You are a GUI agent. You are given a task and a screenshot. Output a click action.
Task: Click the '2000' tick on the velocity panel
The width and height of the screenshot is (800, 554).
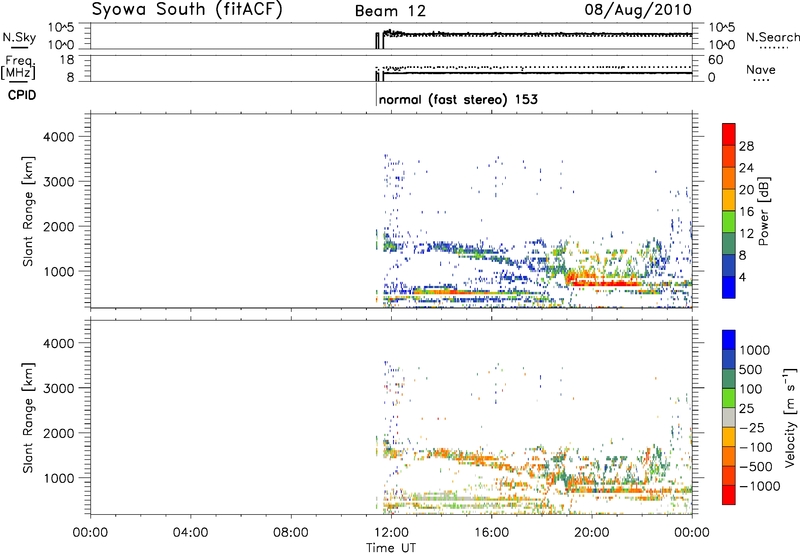[x=58, y=433]
